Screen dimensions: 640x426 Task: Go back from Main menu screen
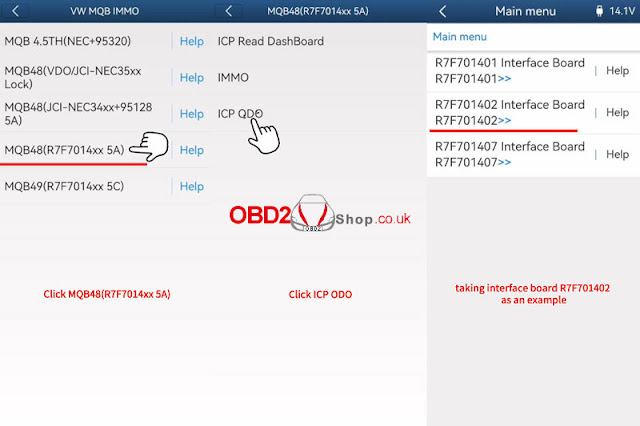[443, 11]
